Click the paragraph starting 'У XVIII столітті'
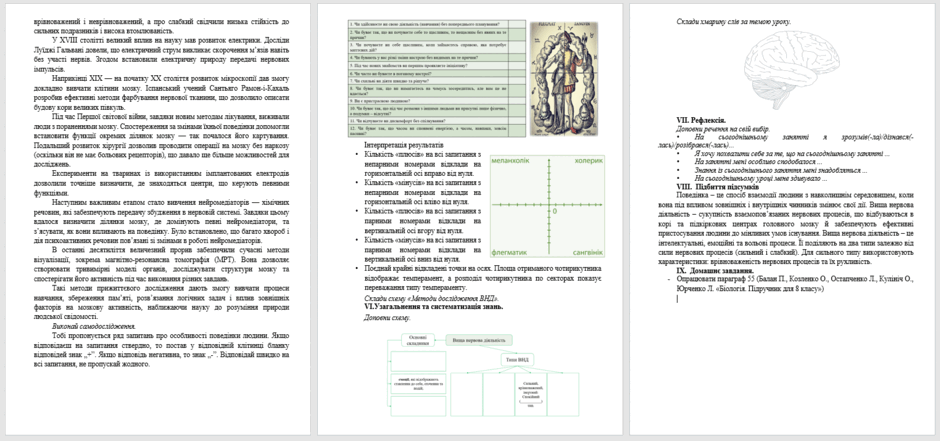 pyautogui.click(x=162, y=55)
